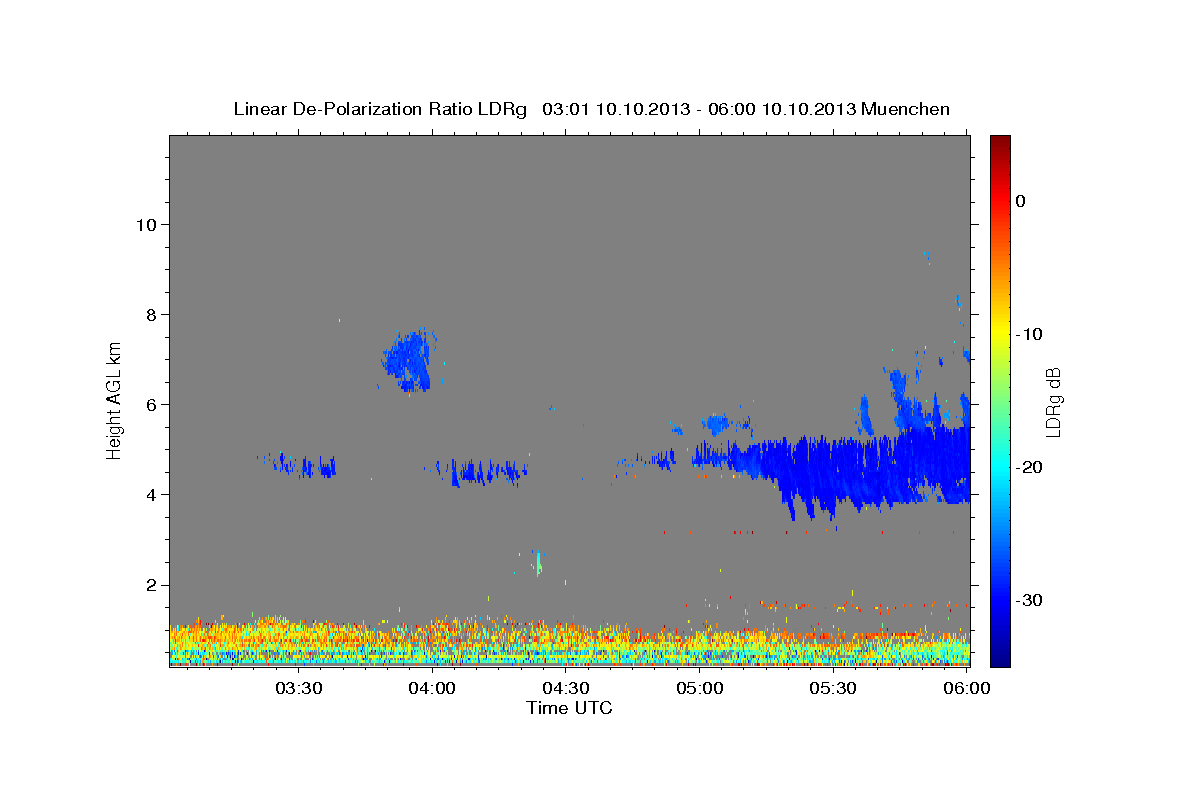Screen dimensions: 1200x800
Task: Click the 'Muenchen' location in the title
Action: pyautogui.click(x=907, y=109)
